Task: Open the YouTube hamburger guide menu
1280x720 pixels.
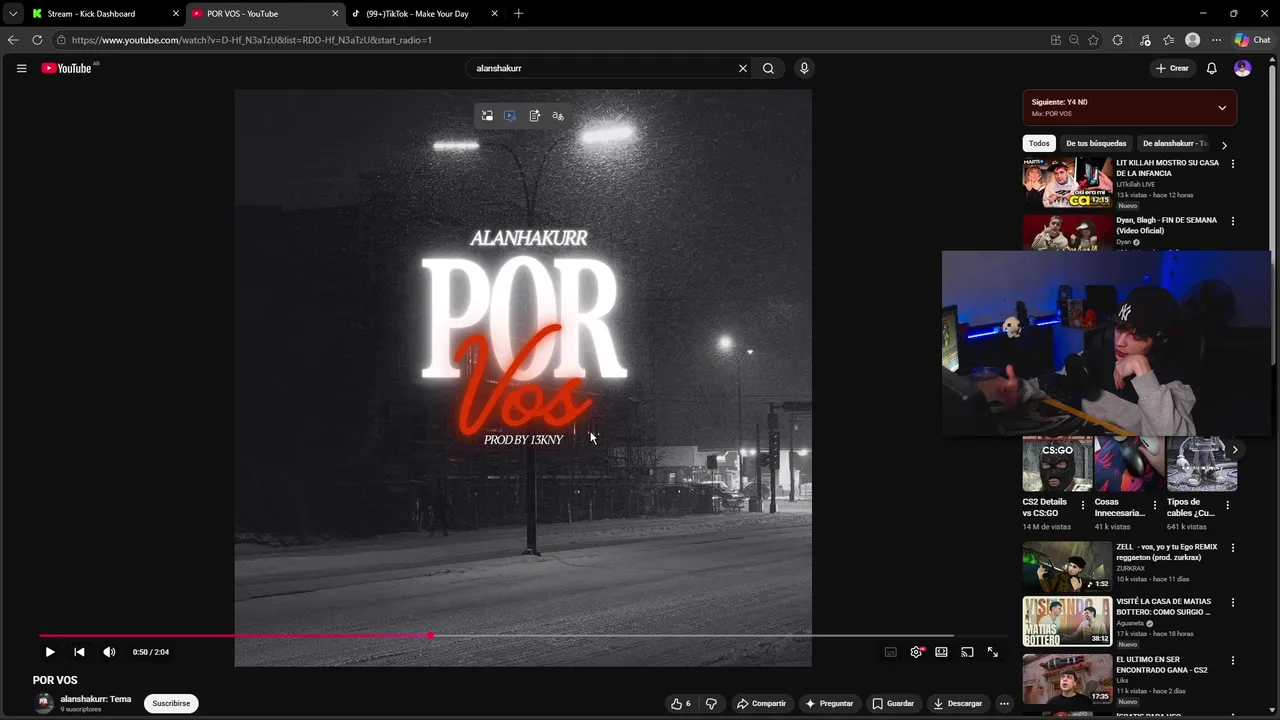Action: click(x=21, y=68)
